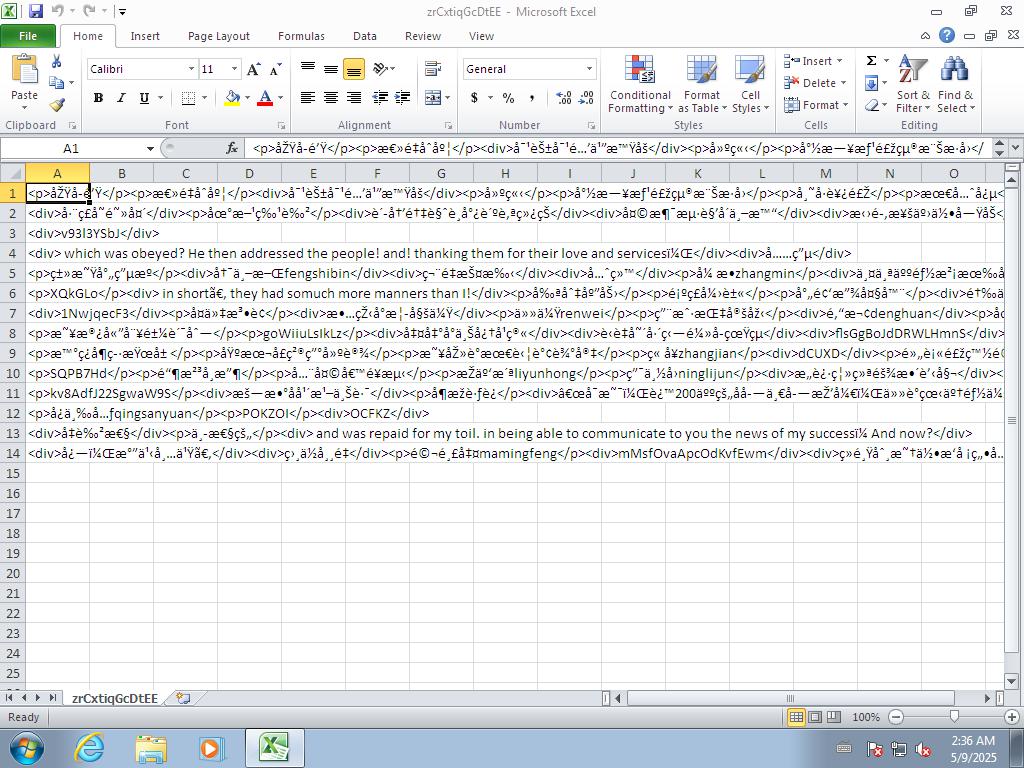Screen dimensions: 1024x768
Task: Select the zrCxtiqGcDtEE sheet tab
Action: (x=114, y=698)
